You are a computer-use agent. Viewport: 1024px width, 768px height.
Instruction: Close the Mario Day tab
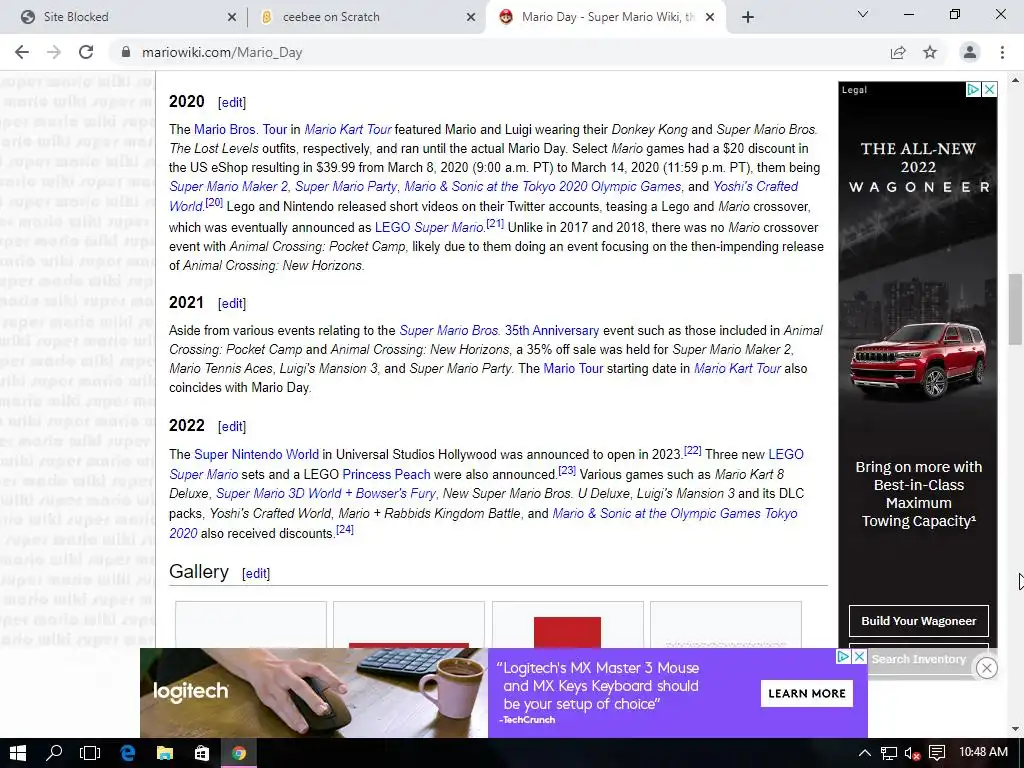click(x=711, y=17)
